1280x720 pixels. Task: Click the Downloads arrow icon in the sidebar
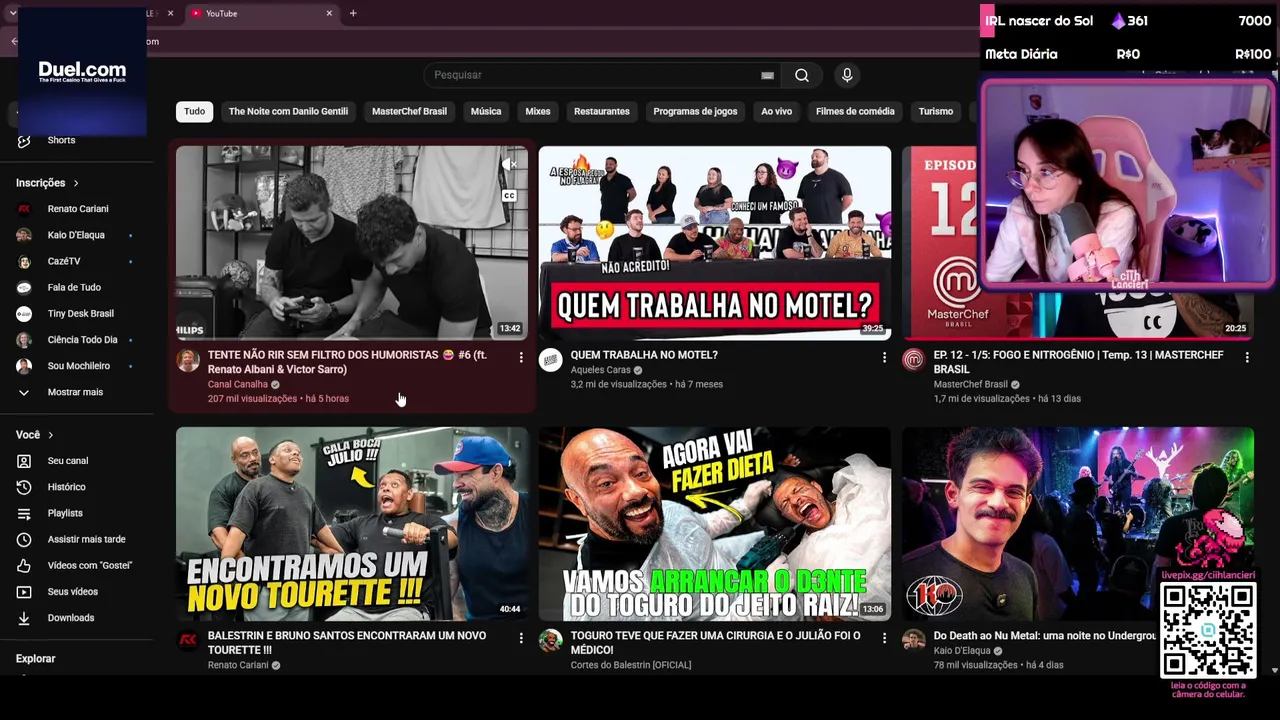[x=24, y=618]
